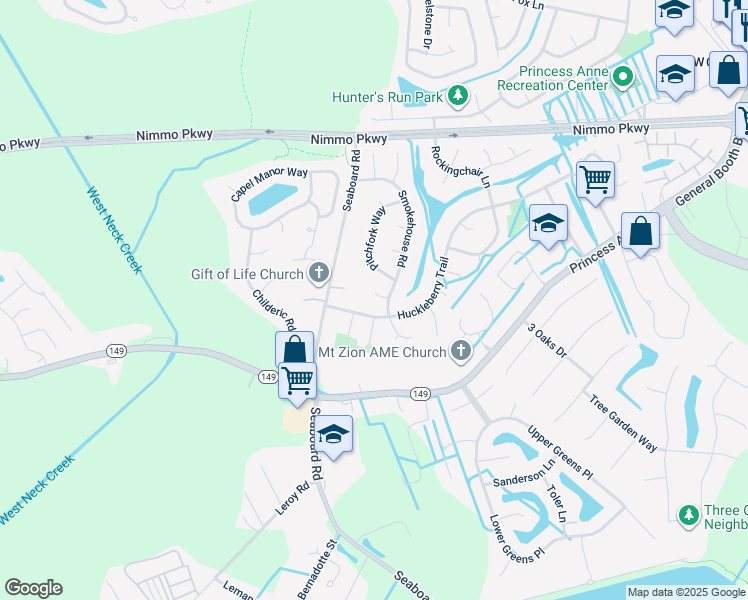Viewport: 748px width, 600px height.
Task: Select Three Oaks Neighborhood park marker
Action: click(x=688, y=516)
